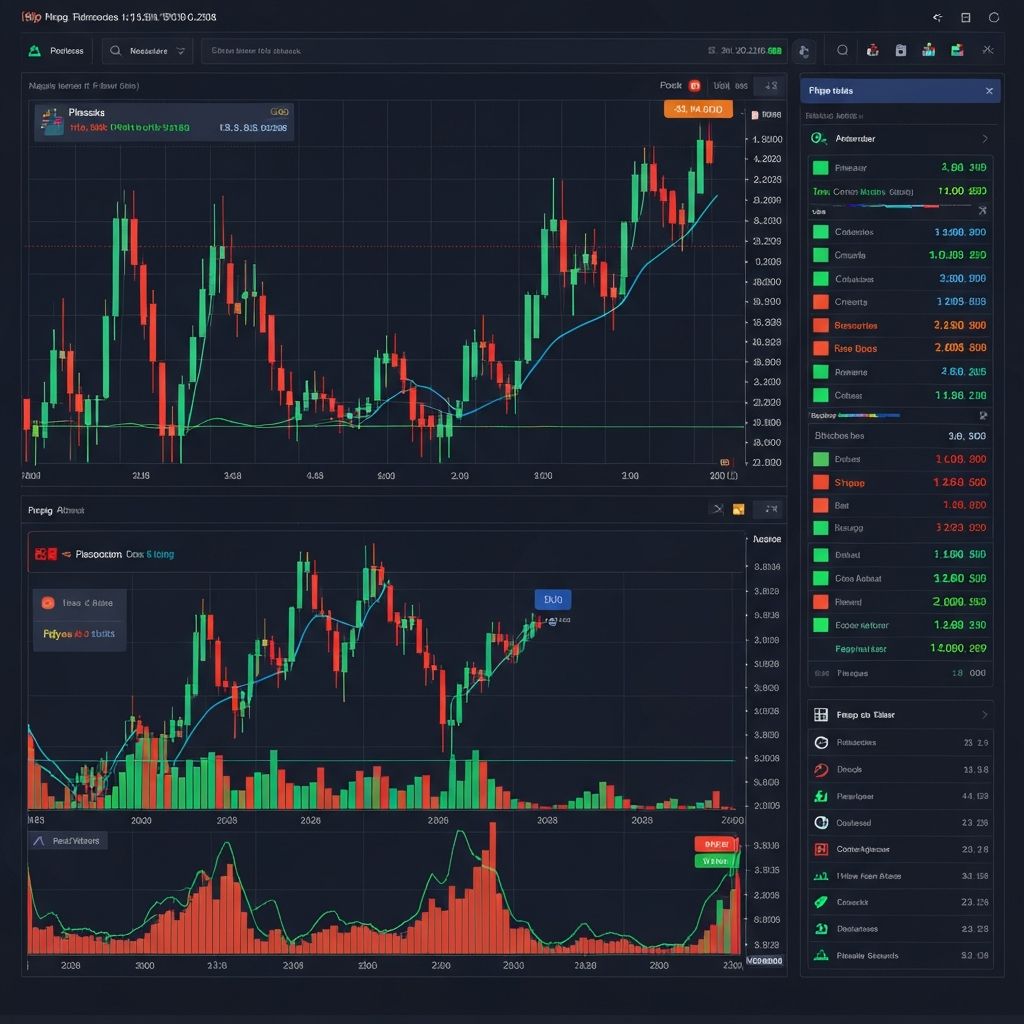Toggle the red Pool badge above the main chart

pos(694,86)
